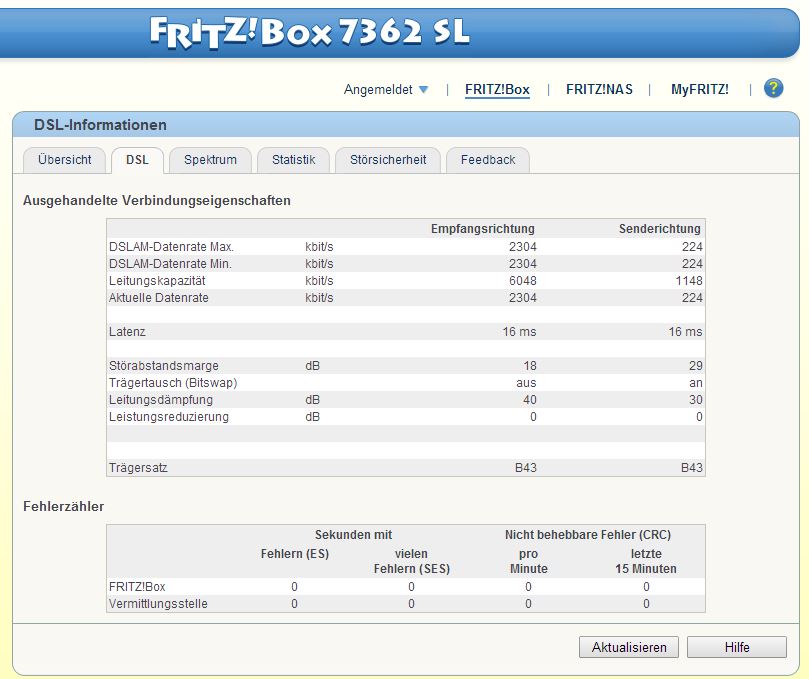
Task: Click the Störabstandsmarge value 29
Action: pyautogui.click(x=695, y=366)
